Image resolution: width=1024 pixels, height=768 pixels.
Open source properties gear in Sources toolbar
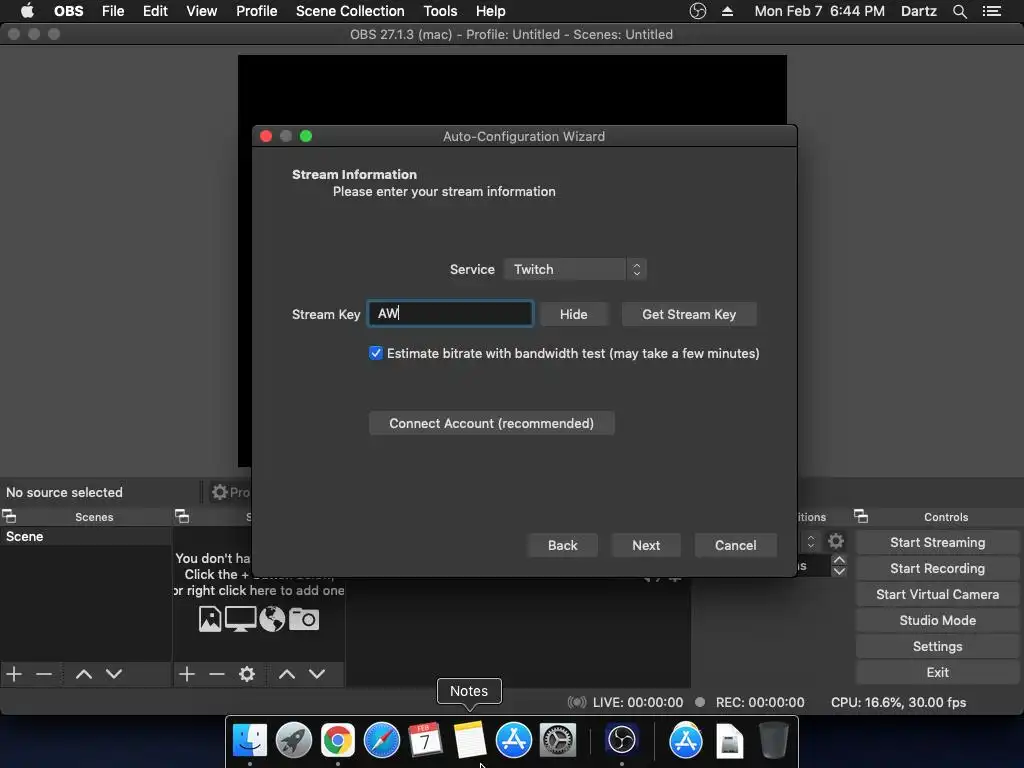click(x=247, y=673)
